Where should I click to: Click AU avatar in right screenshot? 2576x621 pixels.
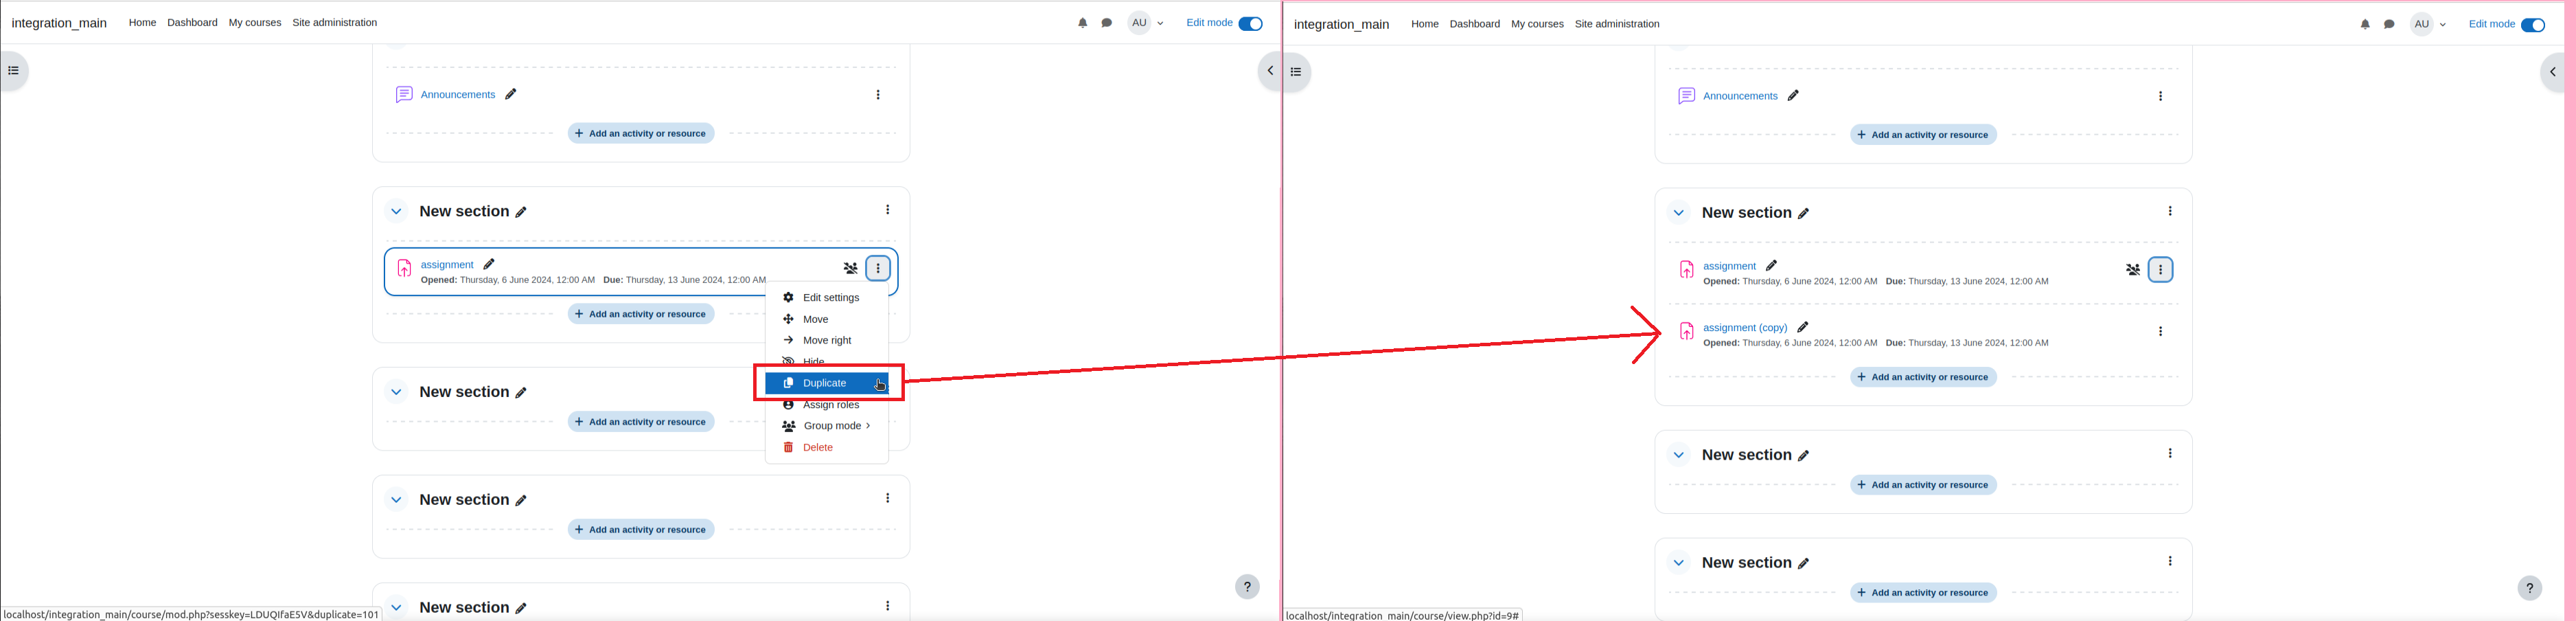pos(2421,24)
